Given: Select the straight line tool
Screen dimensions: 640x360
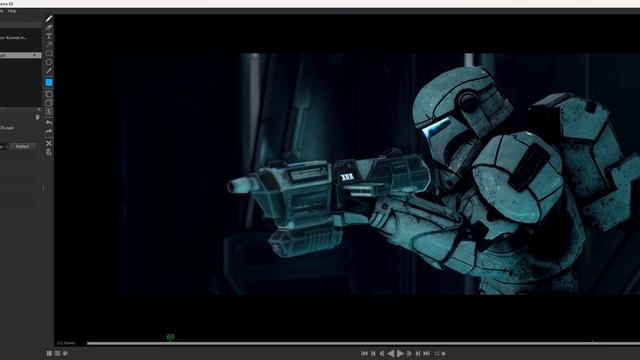Looking at the screenshot, I should [49, 71].
